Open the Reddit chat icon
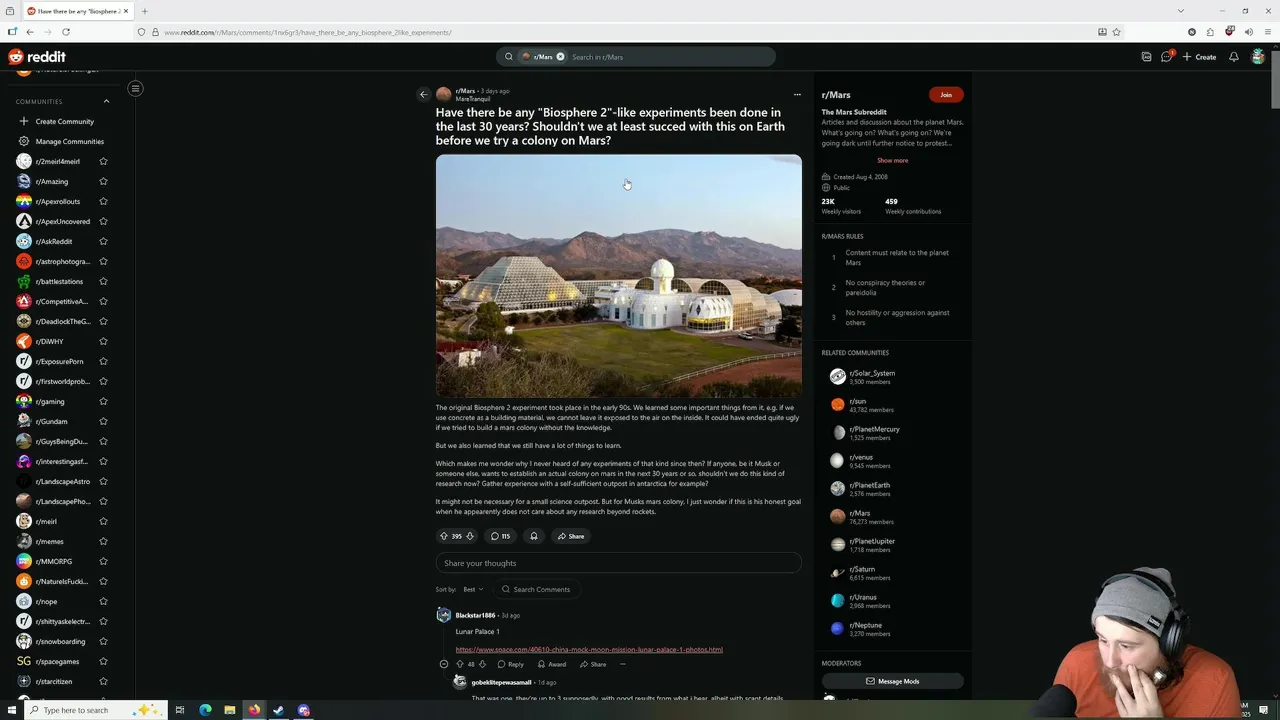The image size is (1280, 720). [1166, 57]
